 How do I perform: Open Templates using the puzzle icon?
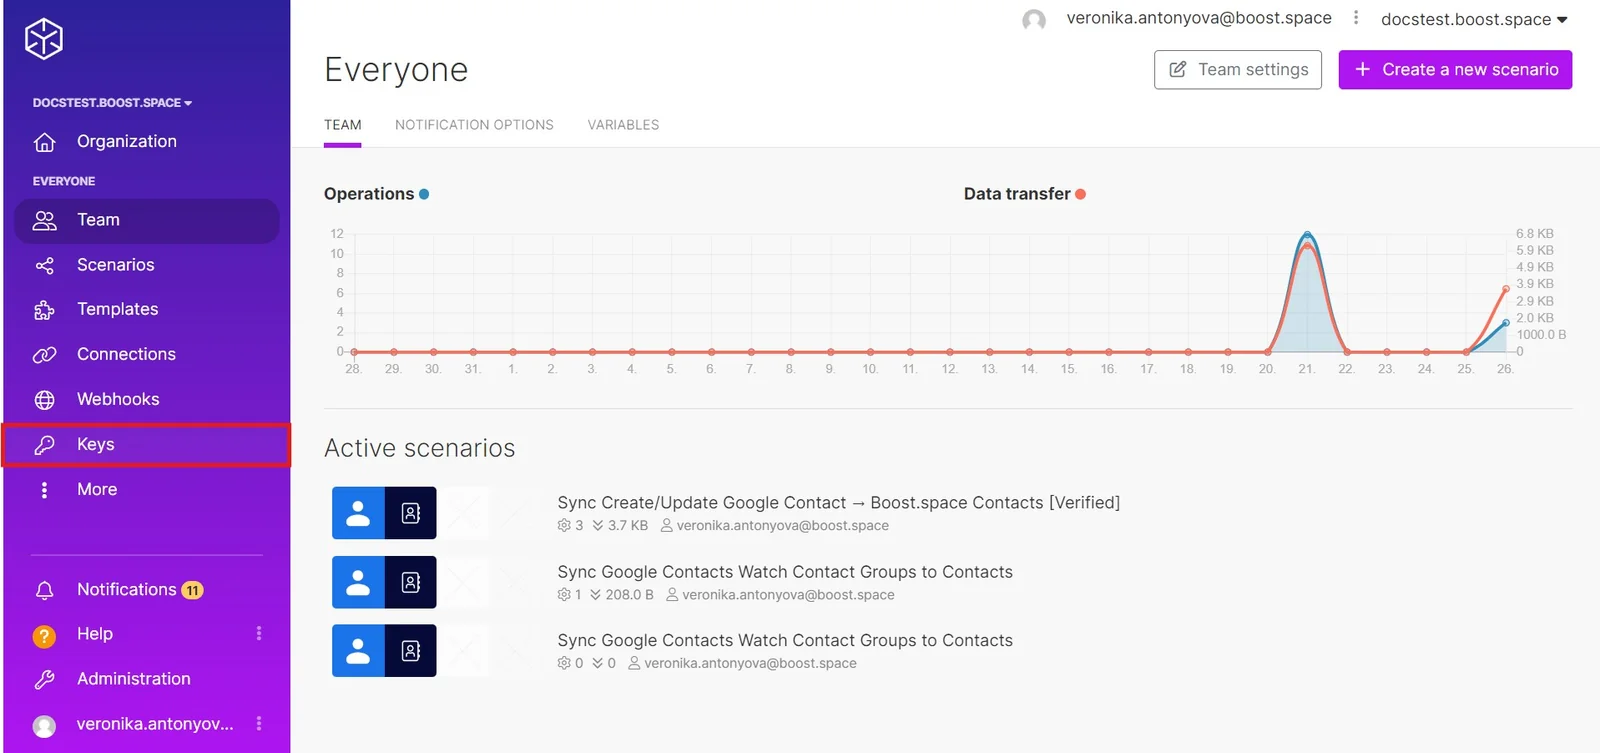coord(44,310)
